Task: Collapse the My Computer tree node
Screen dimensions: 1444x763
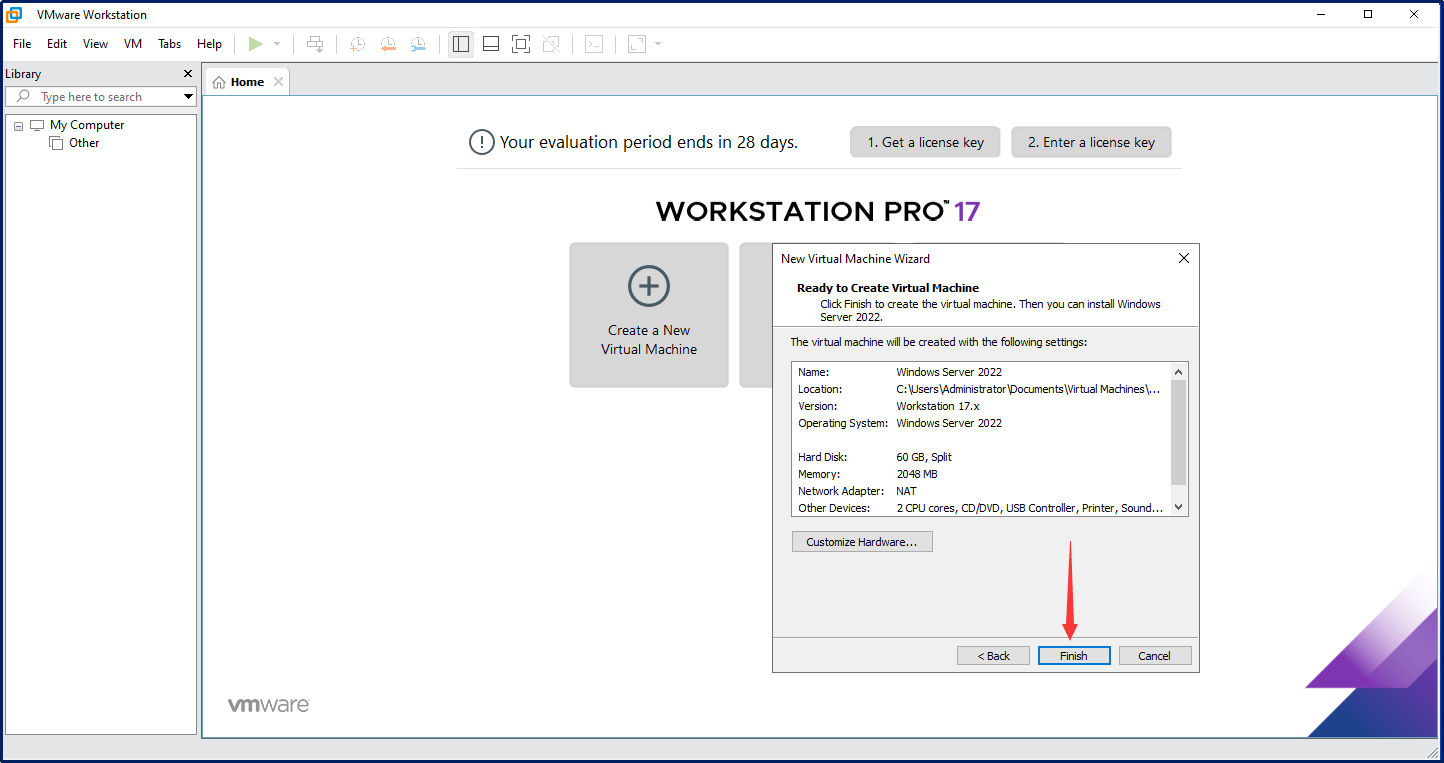Action: 19,126
